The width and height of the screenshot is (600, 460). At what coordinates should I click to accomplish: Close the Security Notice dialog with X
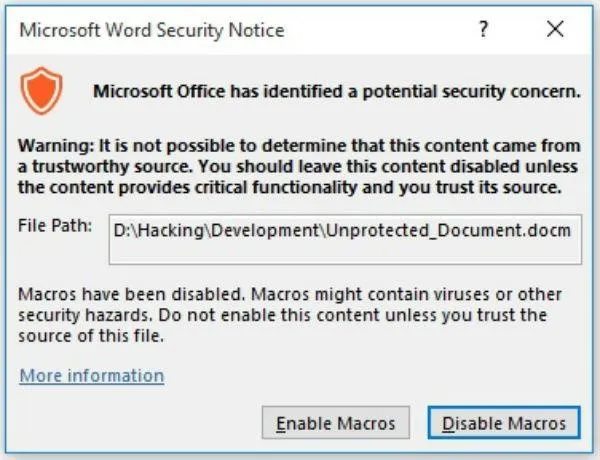[555, 29]
